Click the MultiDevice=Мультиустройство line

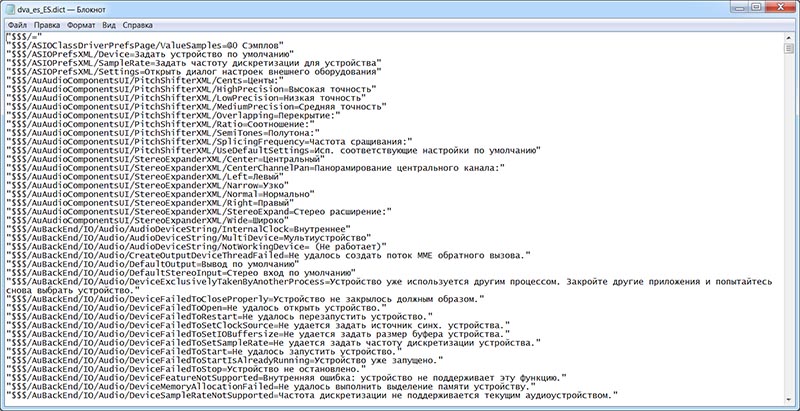point(188,239)
